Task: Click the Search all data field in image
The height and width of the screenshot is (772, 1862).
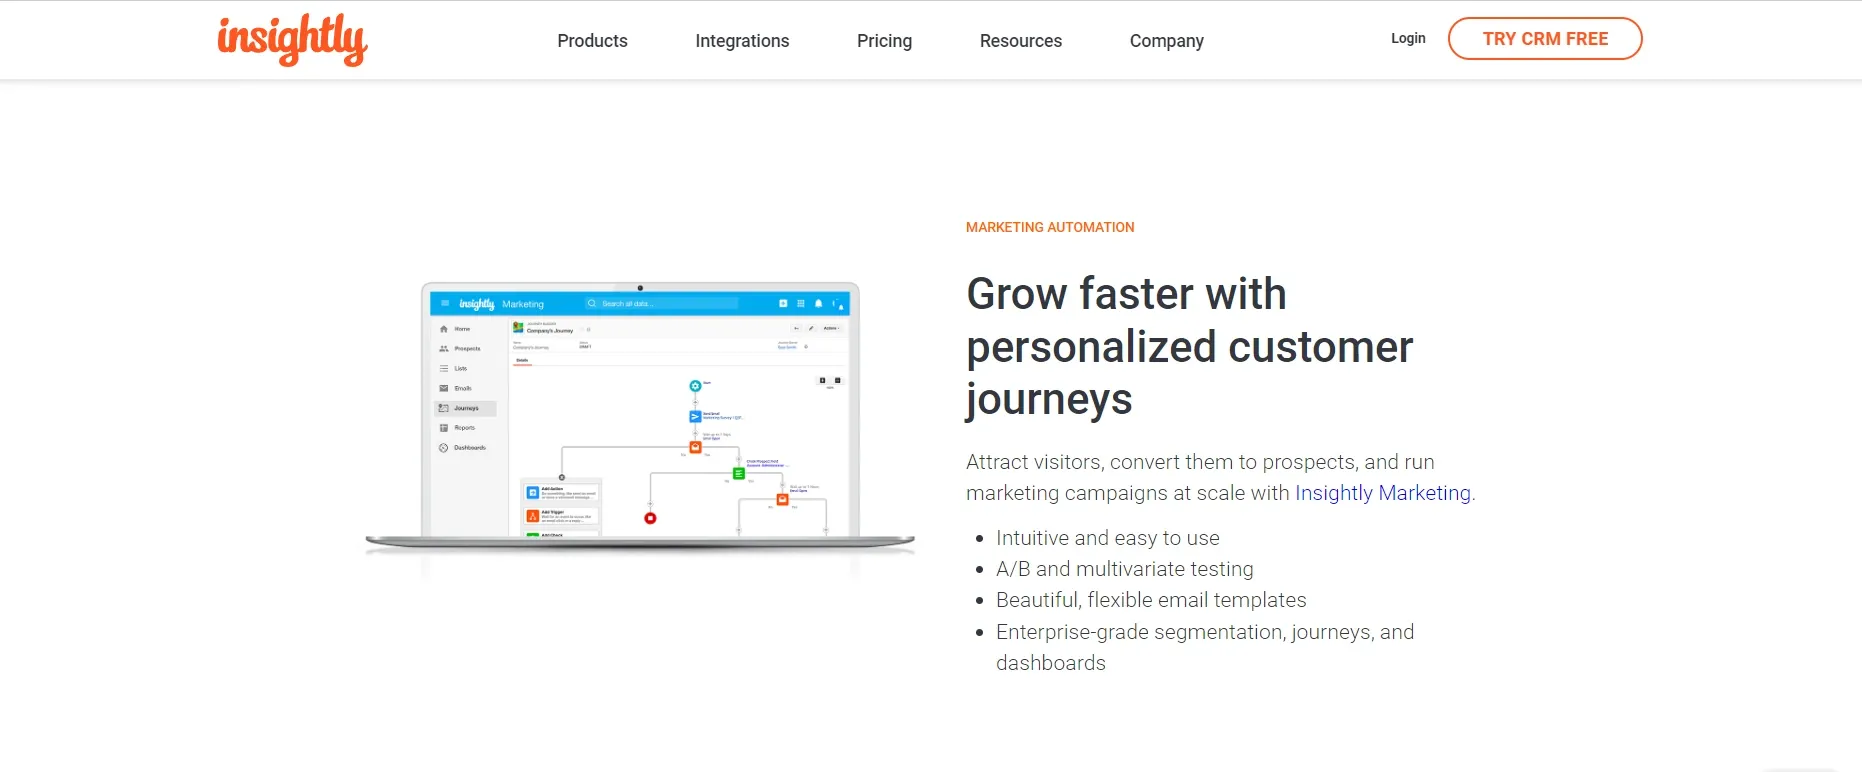Action: (x=661, y=303)
